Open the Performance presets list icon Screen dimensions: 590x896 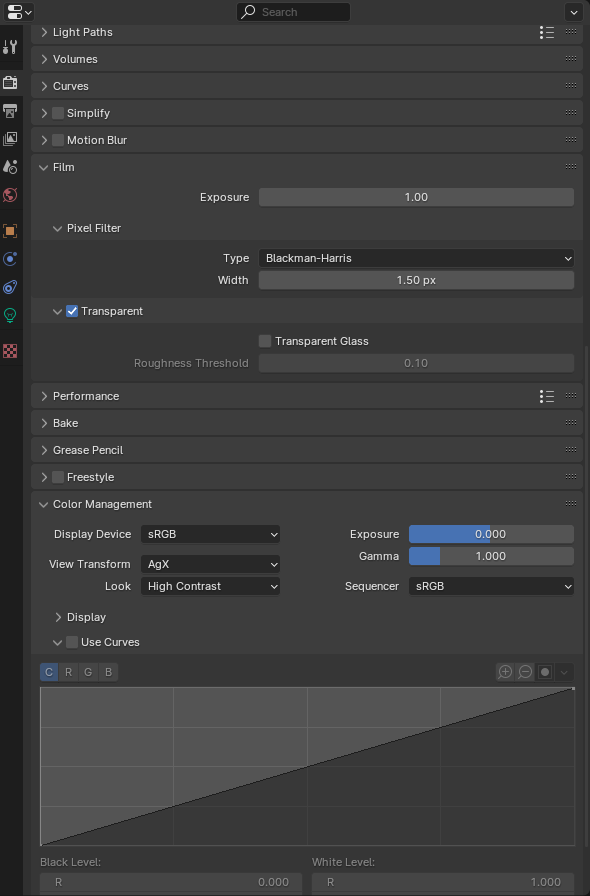click(x=547, y=396)
